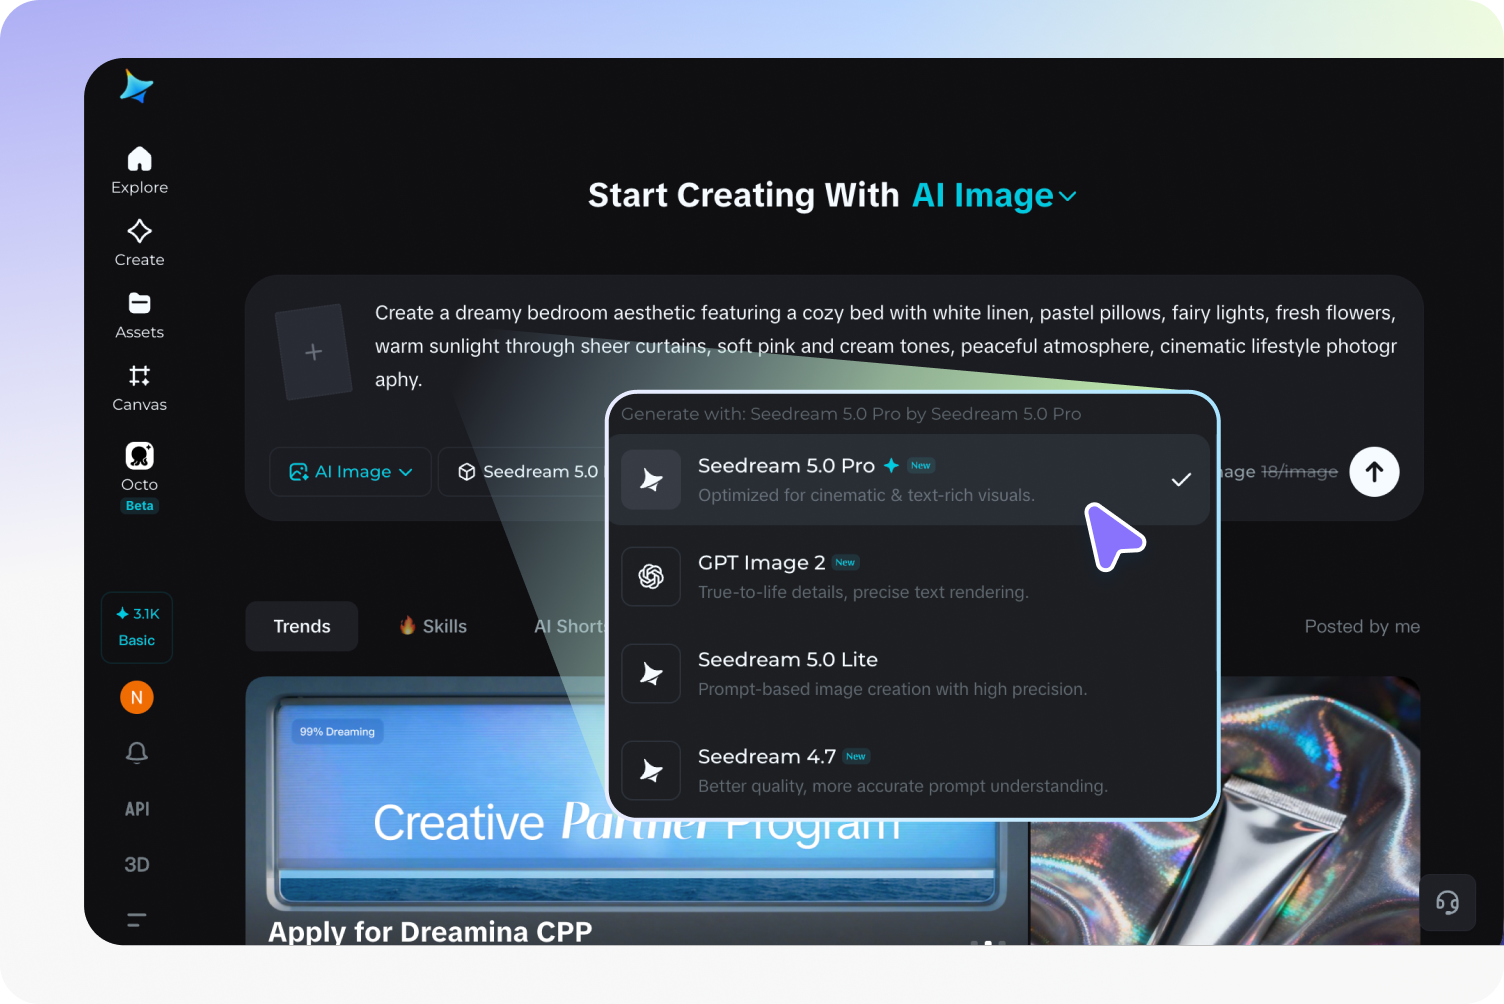Click 'True-to-life details, precise text rendering.' text
Image resolution: width=1504 pixels, height=1004 pixels.
[x=863, y=592]
